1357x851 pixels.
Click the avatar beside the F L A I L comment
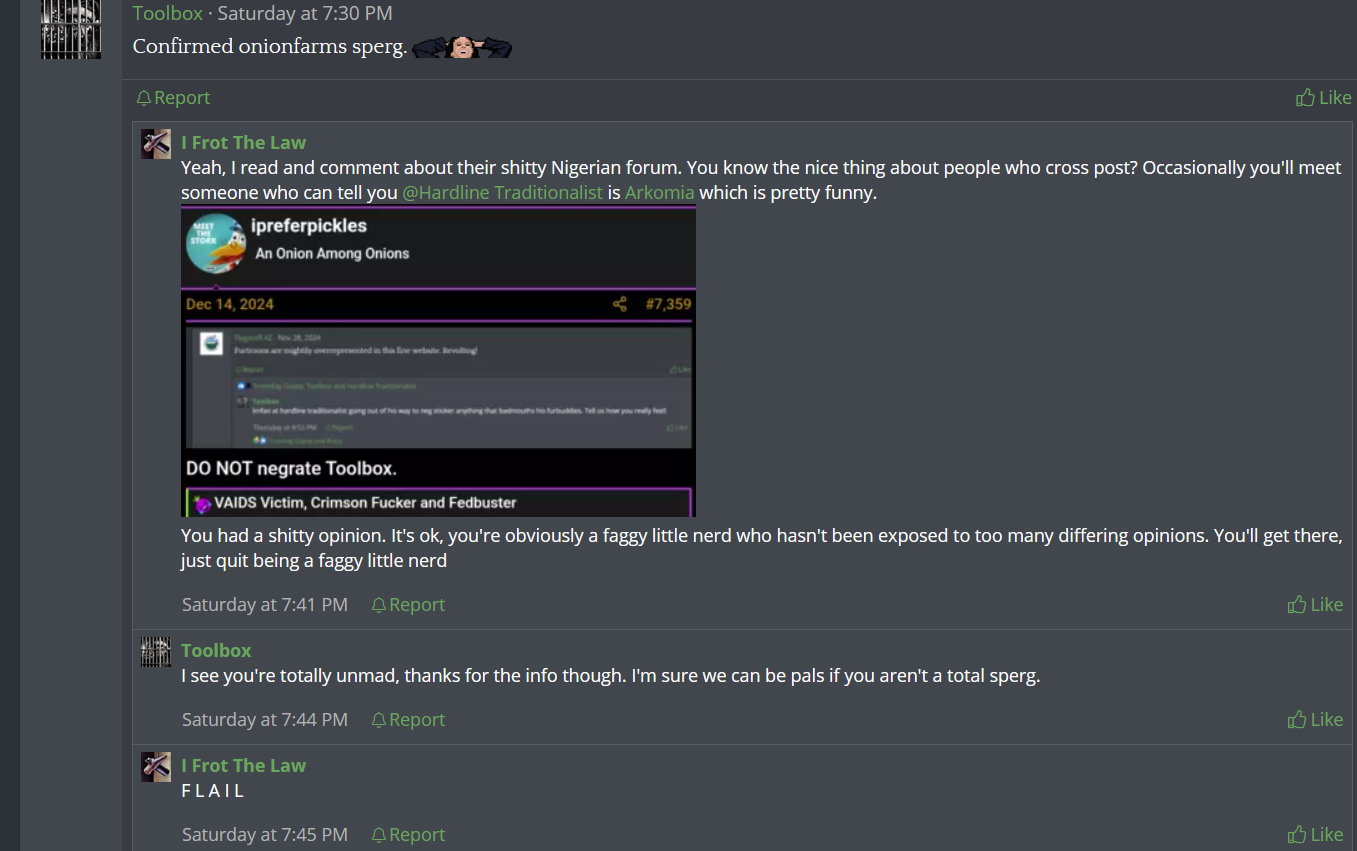click(156, 766)
